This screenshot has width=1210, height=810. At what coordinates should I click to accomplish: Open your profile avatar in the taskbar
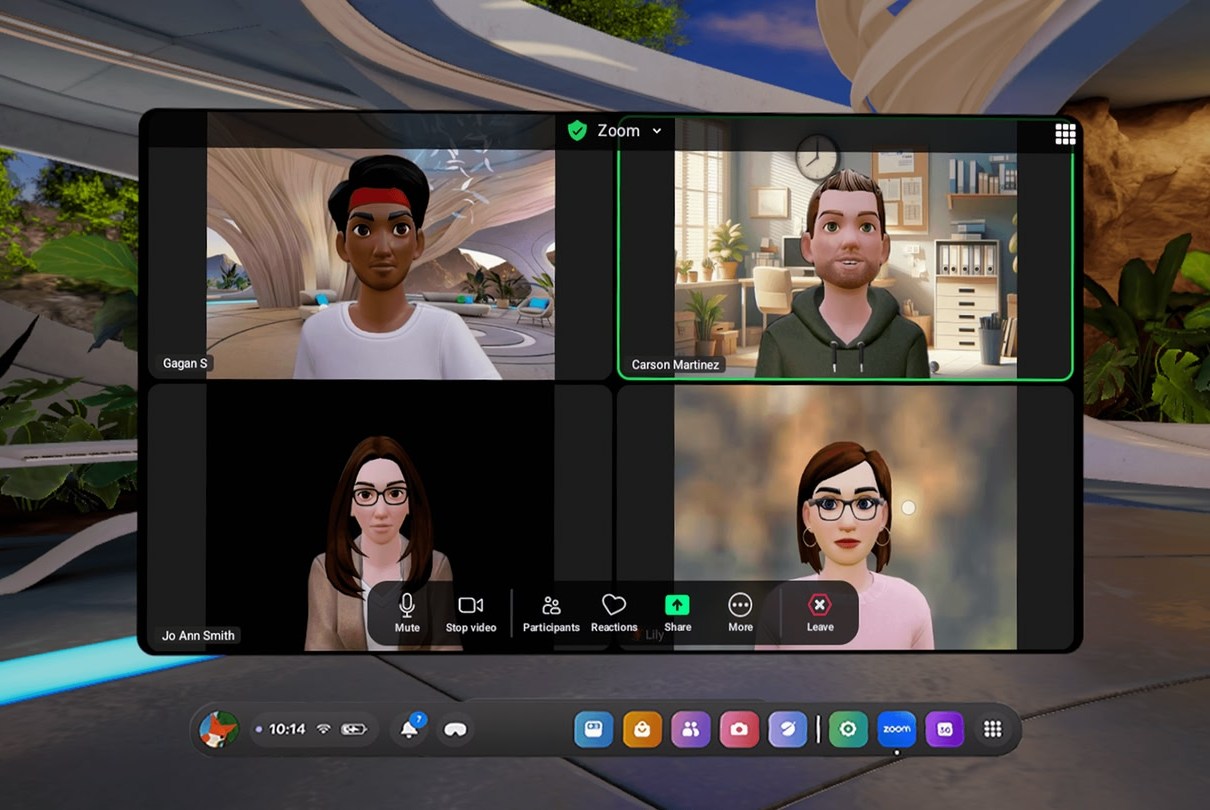point(220,729)
